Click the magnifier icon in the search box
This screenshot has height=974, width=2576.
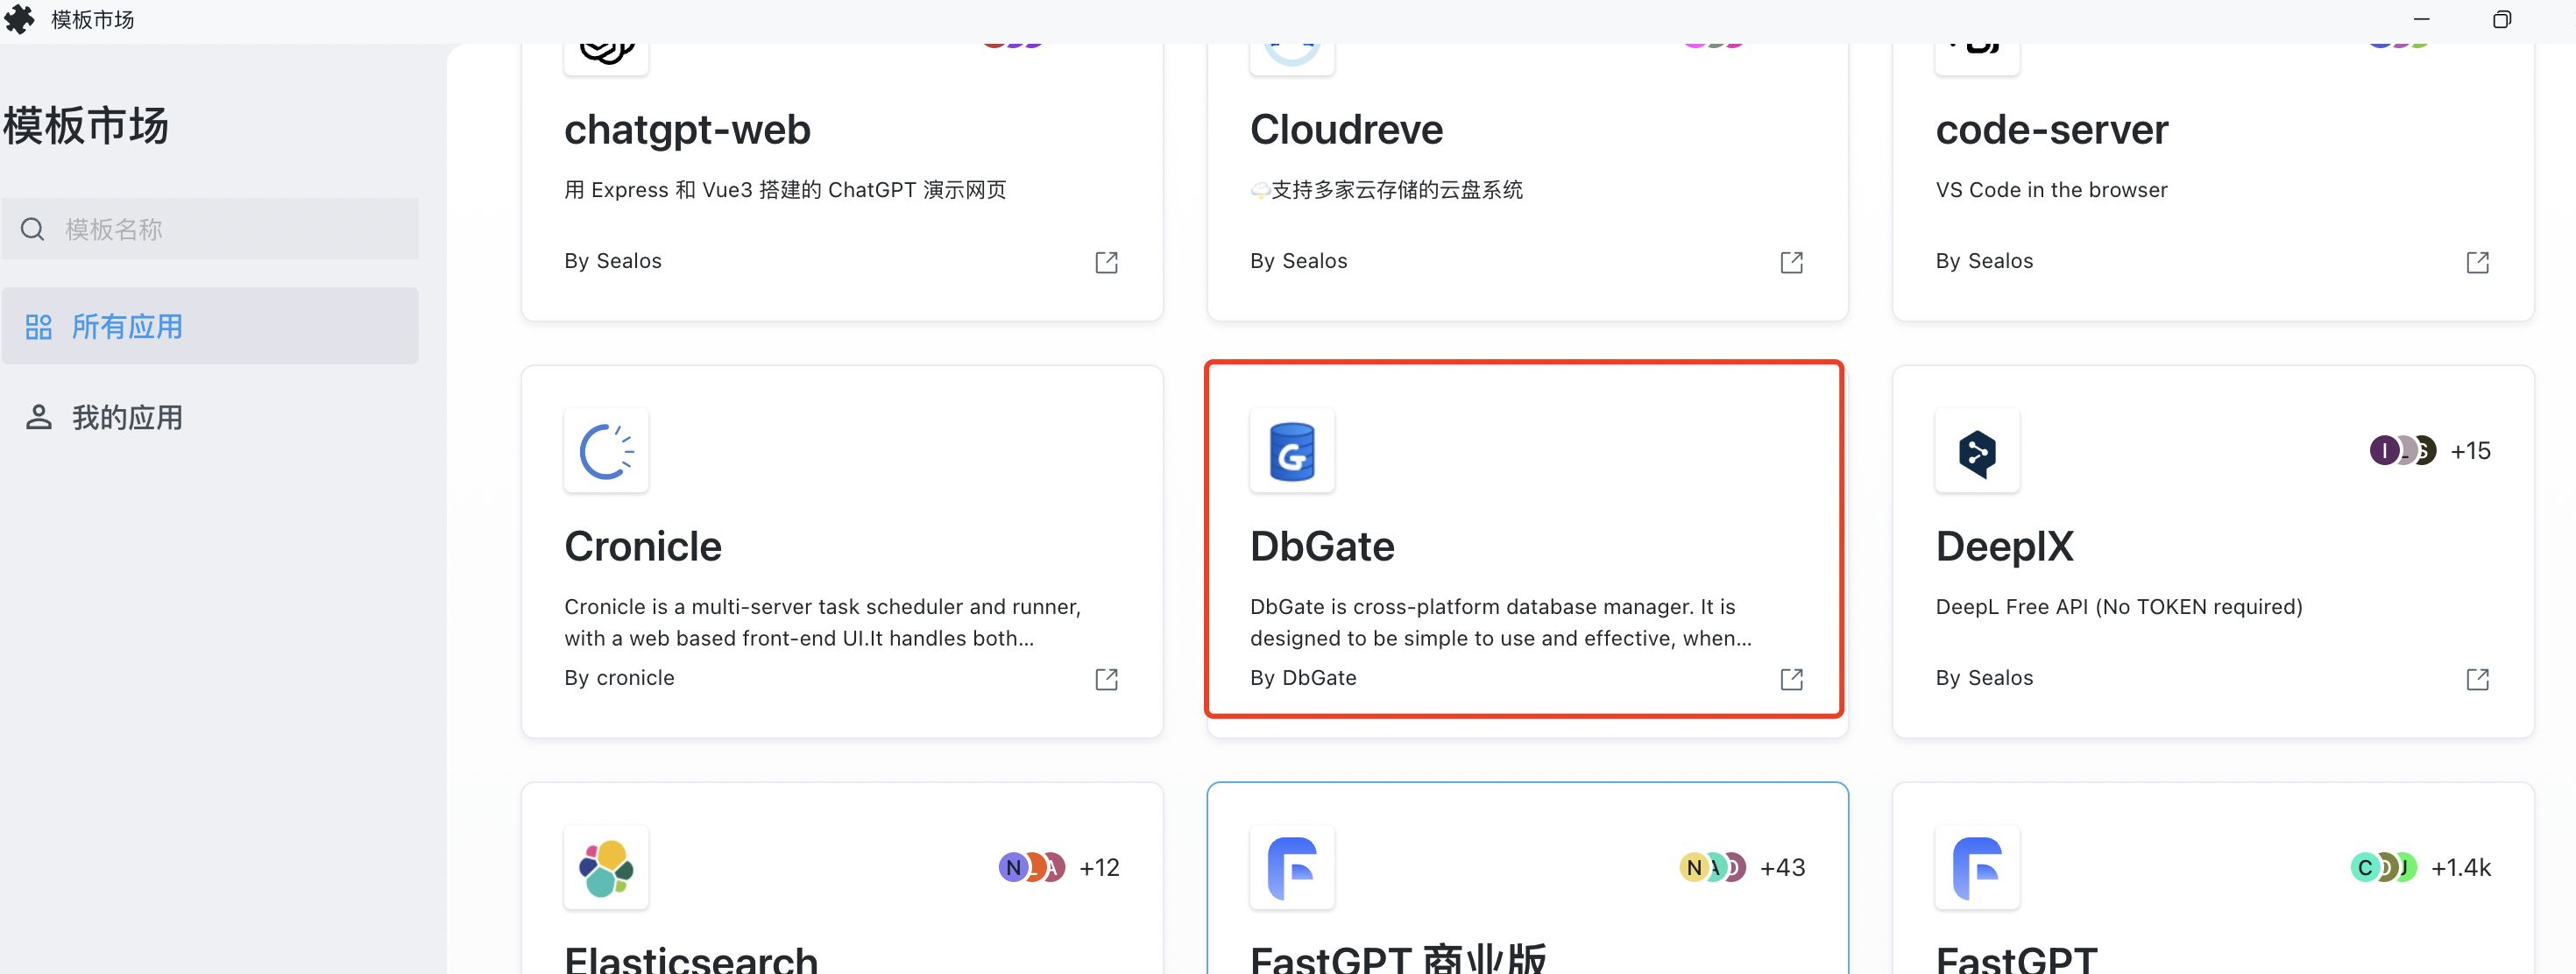click(x=33, y=229)
